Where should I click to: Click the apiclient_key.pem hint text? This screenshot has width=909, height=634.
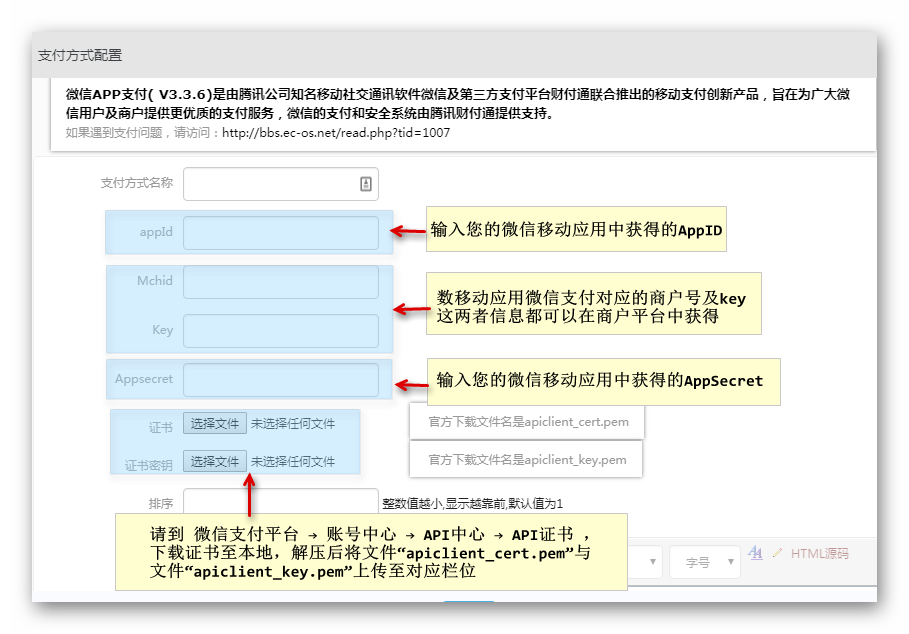[527, 460]
